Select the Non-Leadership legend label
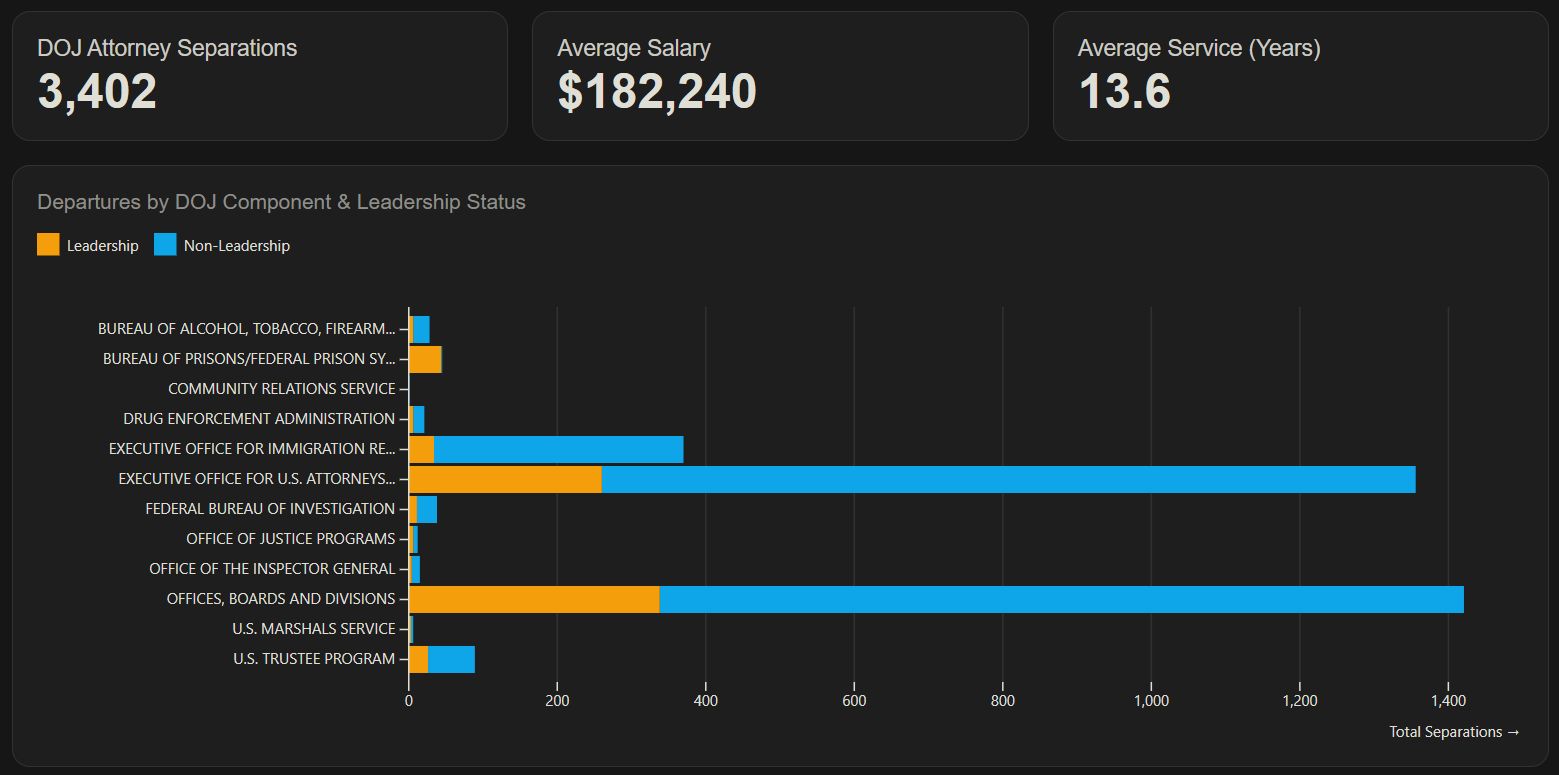1559x775 pixels. click(x=237, y=246)
